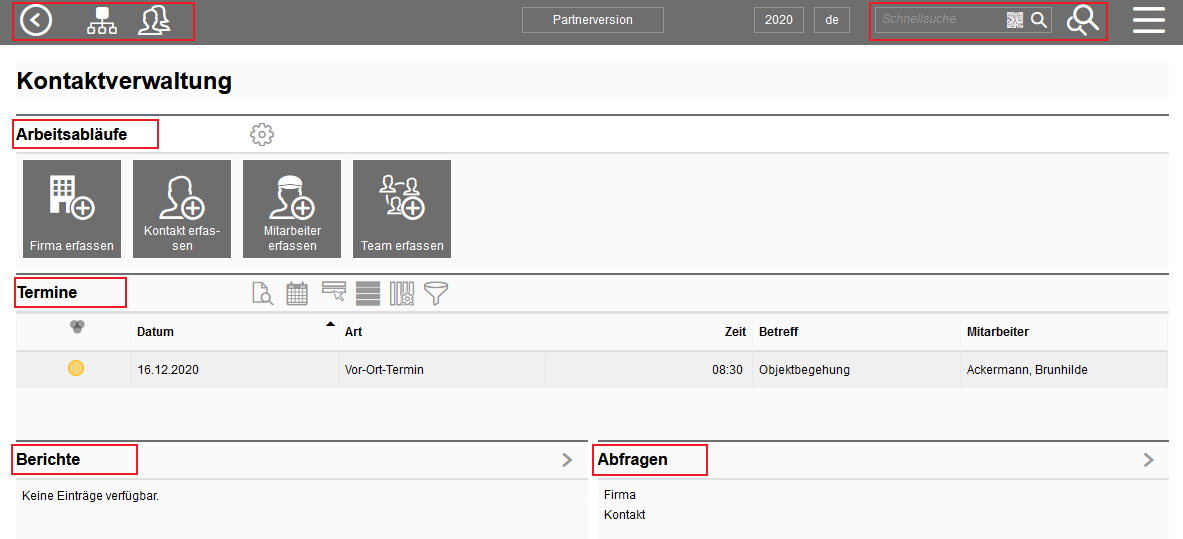Screen dimensions: 1183x539
Task: Click the QR code icon in Schnellsuche
Action: 1015,20
